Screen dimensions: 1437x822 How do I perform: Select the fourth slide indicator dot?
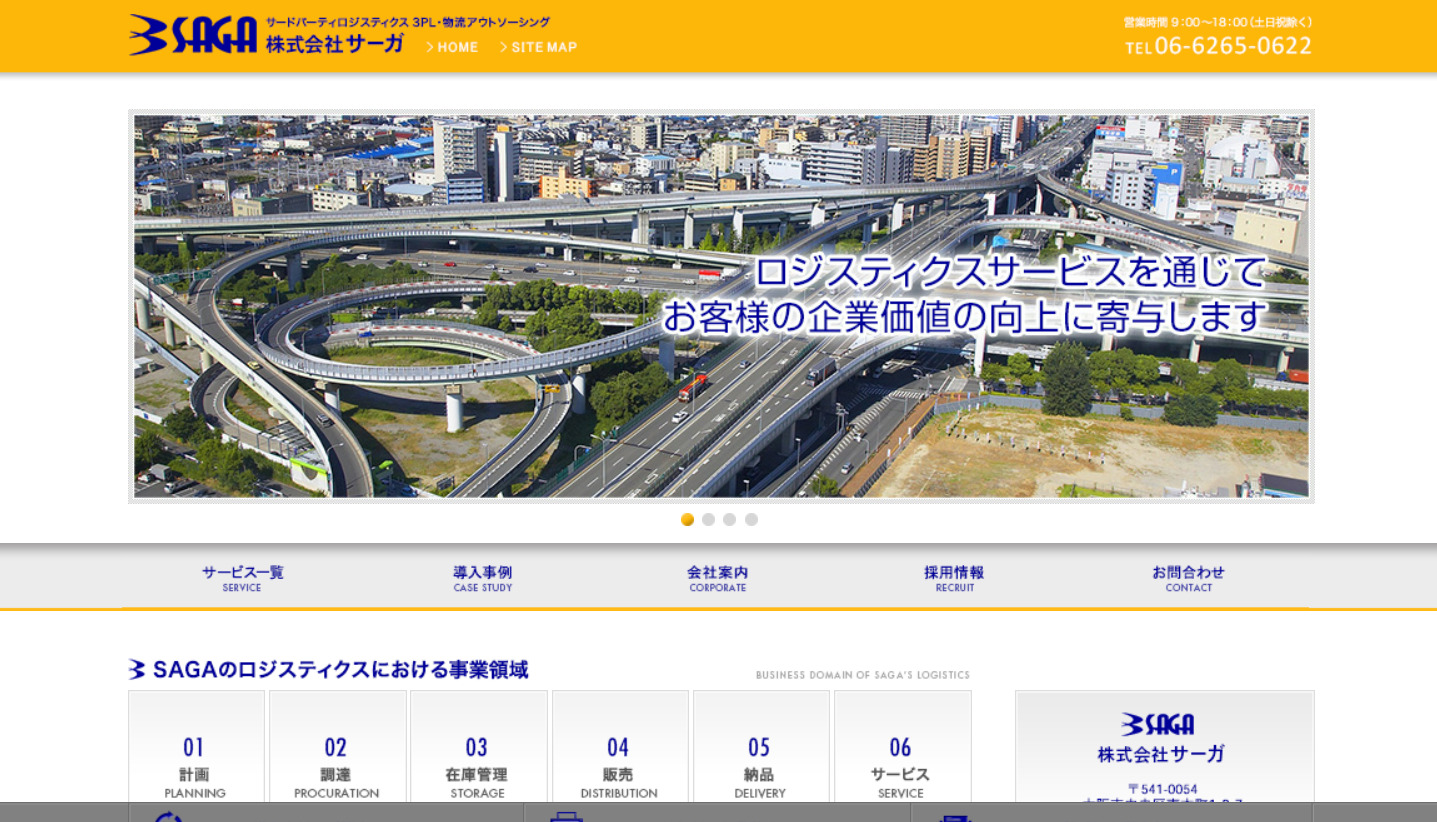(x=751, y=520)
